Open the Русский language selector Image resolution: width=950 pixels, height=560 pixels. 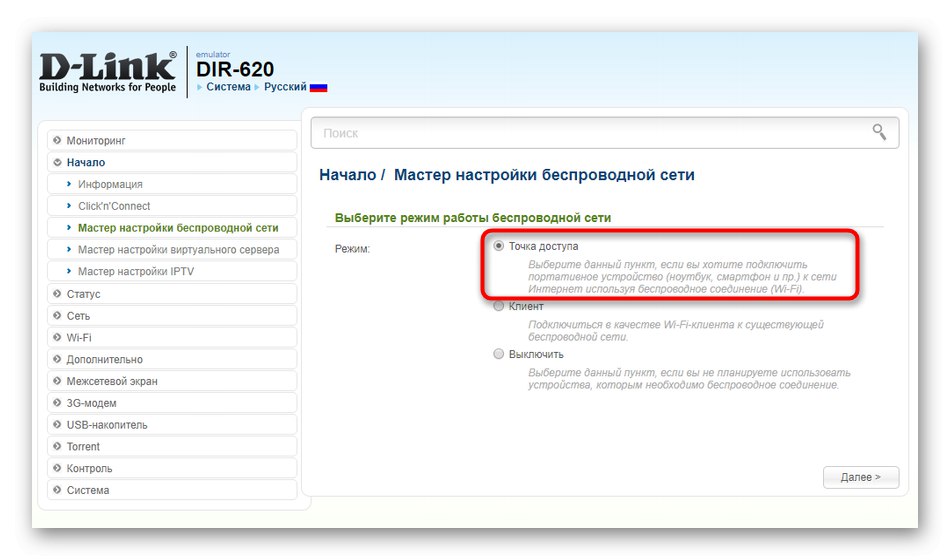point(285,87)
